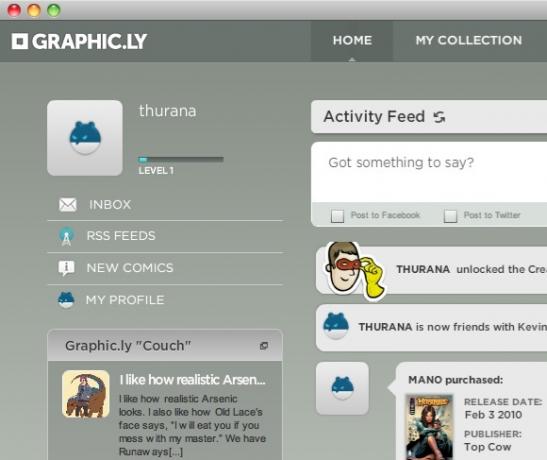Screen dimensions: 547x460
Task: Open the Inbox envelope icon
Action: point(68,205)
